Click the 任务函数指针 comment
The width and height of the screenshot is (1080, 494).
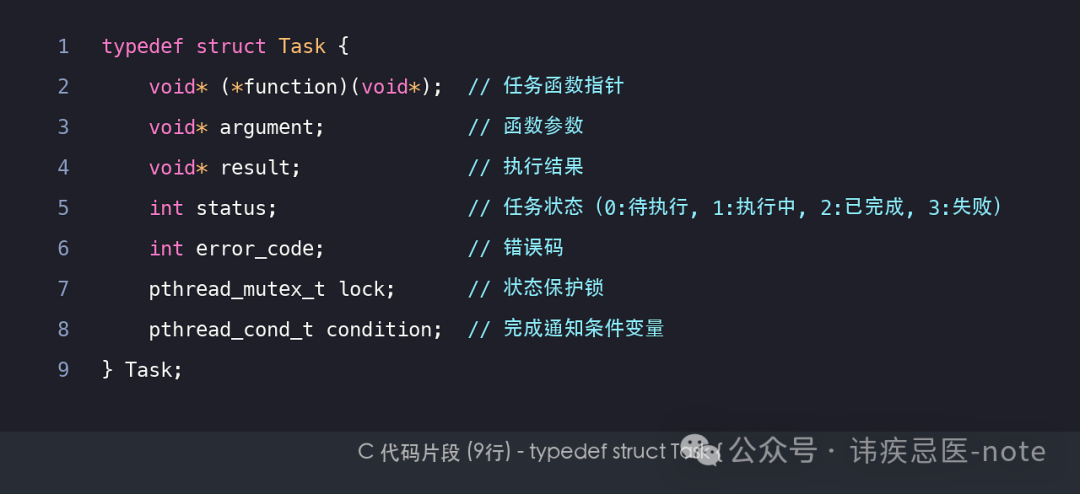pos(564,87)
